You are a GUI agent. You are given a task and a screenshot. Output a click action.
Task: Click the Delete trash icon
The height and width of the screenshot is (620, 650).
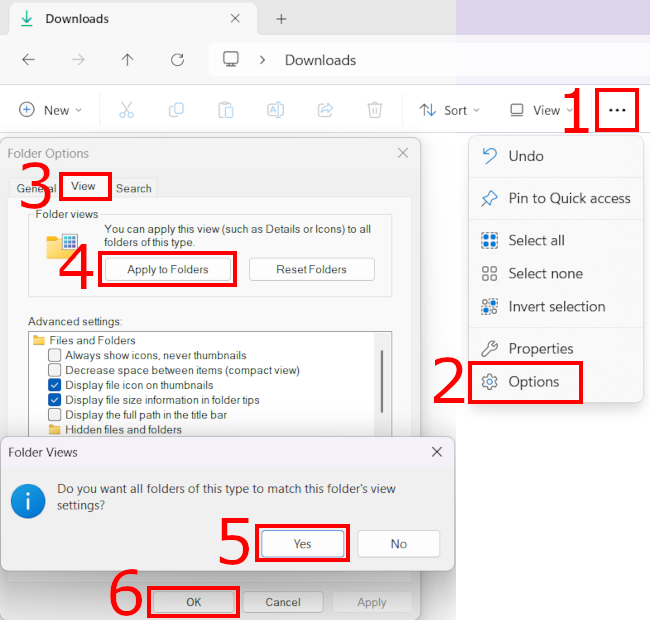(375, 110)
